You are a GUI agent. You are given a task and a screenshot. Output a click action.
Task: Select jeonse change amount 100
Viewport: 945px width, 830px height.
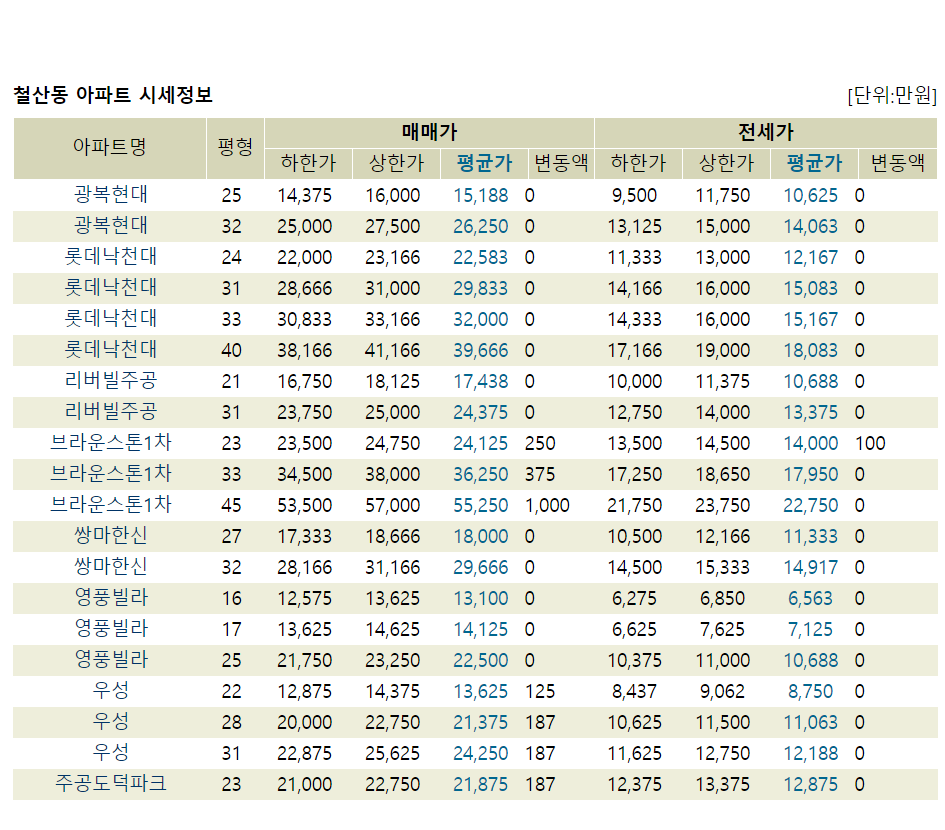point(870,444)
